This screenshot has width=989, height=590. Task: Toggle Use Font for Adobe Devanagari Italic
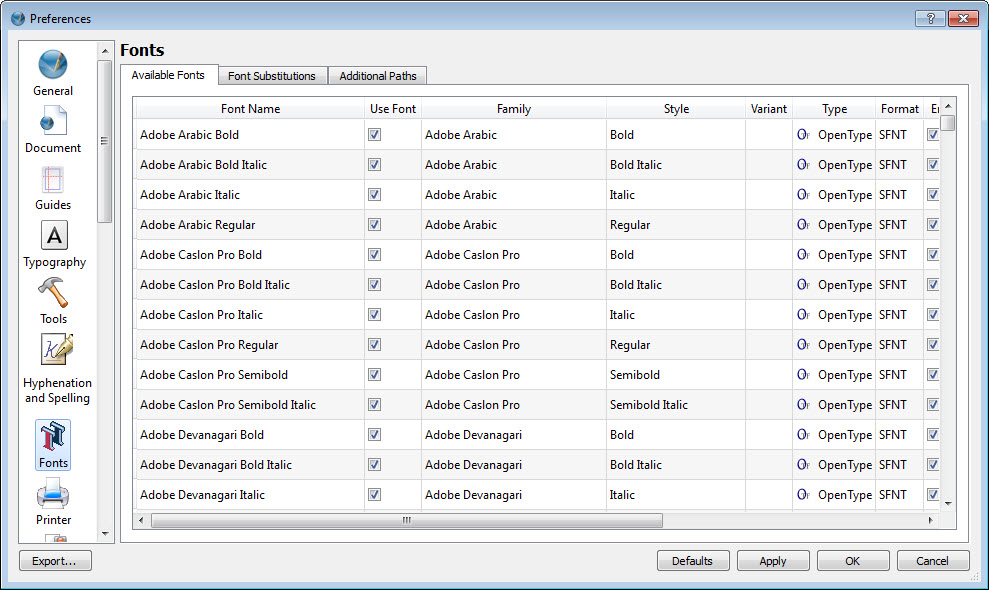point(375,494)
